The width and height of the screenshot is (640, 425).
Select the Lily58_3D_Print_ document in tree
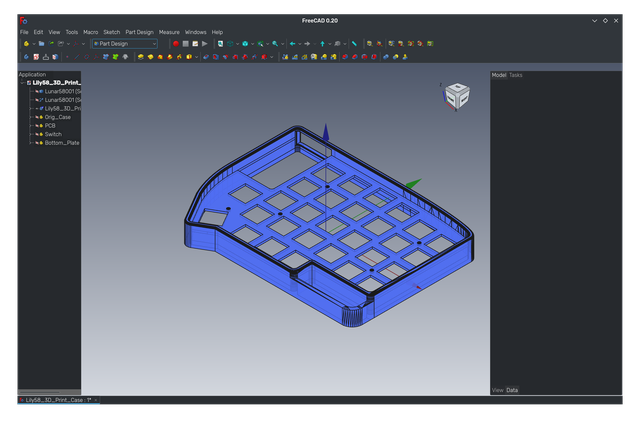coord(56,83)
